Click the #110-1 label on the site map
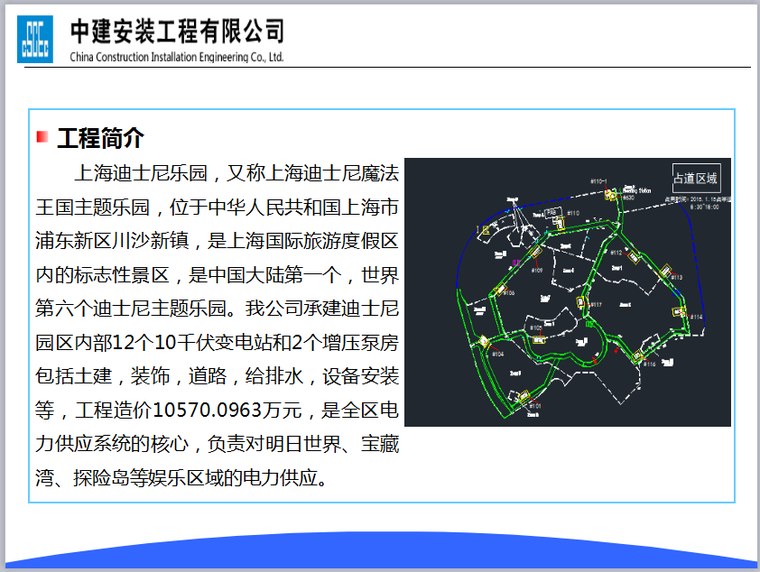The height and width of the screenshot is (572, 760). (599, 181)
